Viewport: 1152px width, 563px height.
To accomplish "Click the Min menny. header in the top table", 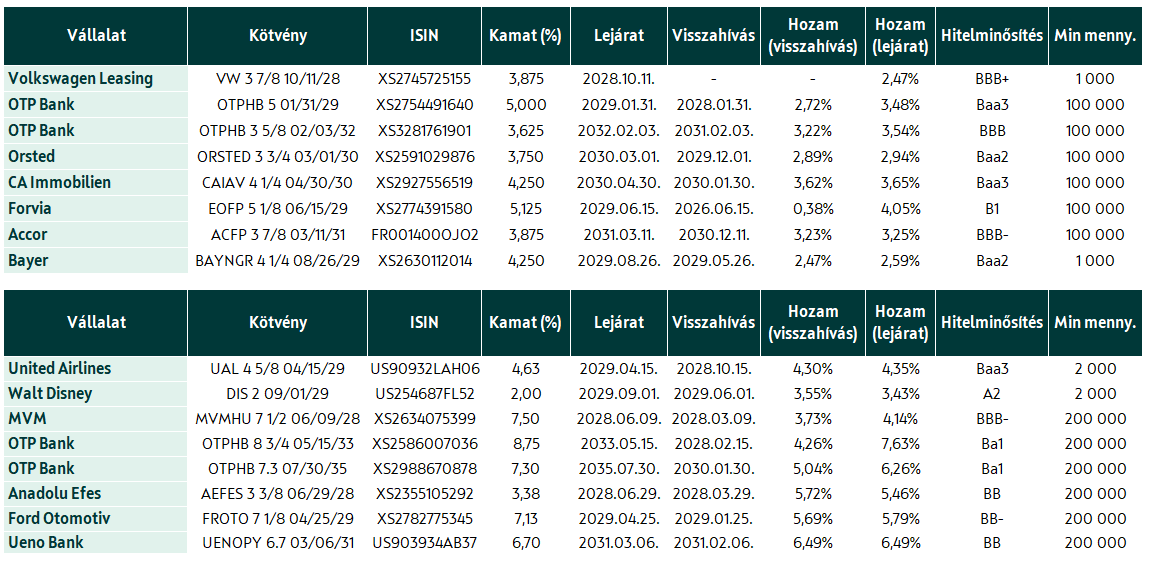I will pos(1095,36).
